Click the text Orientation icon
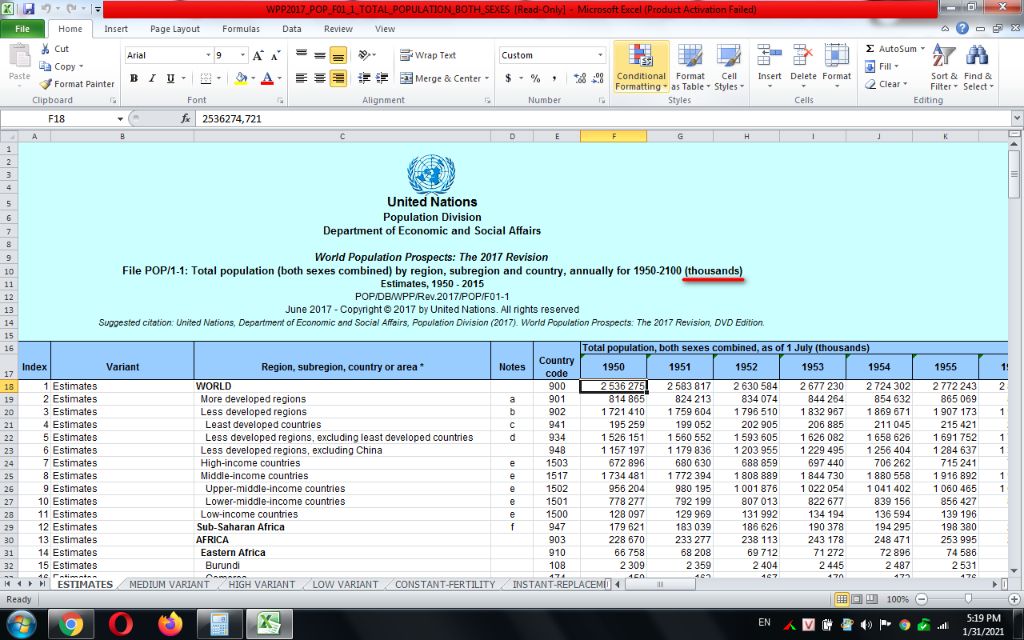 (x=364, y=56)
